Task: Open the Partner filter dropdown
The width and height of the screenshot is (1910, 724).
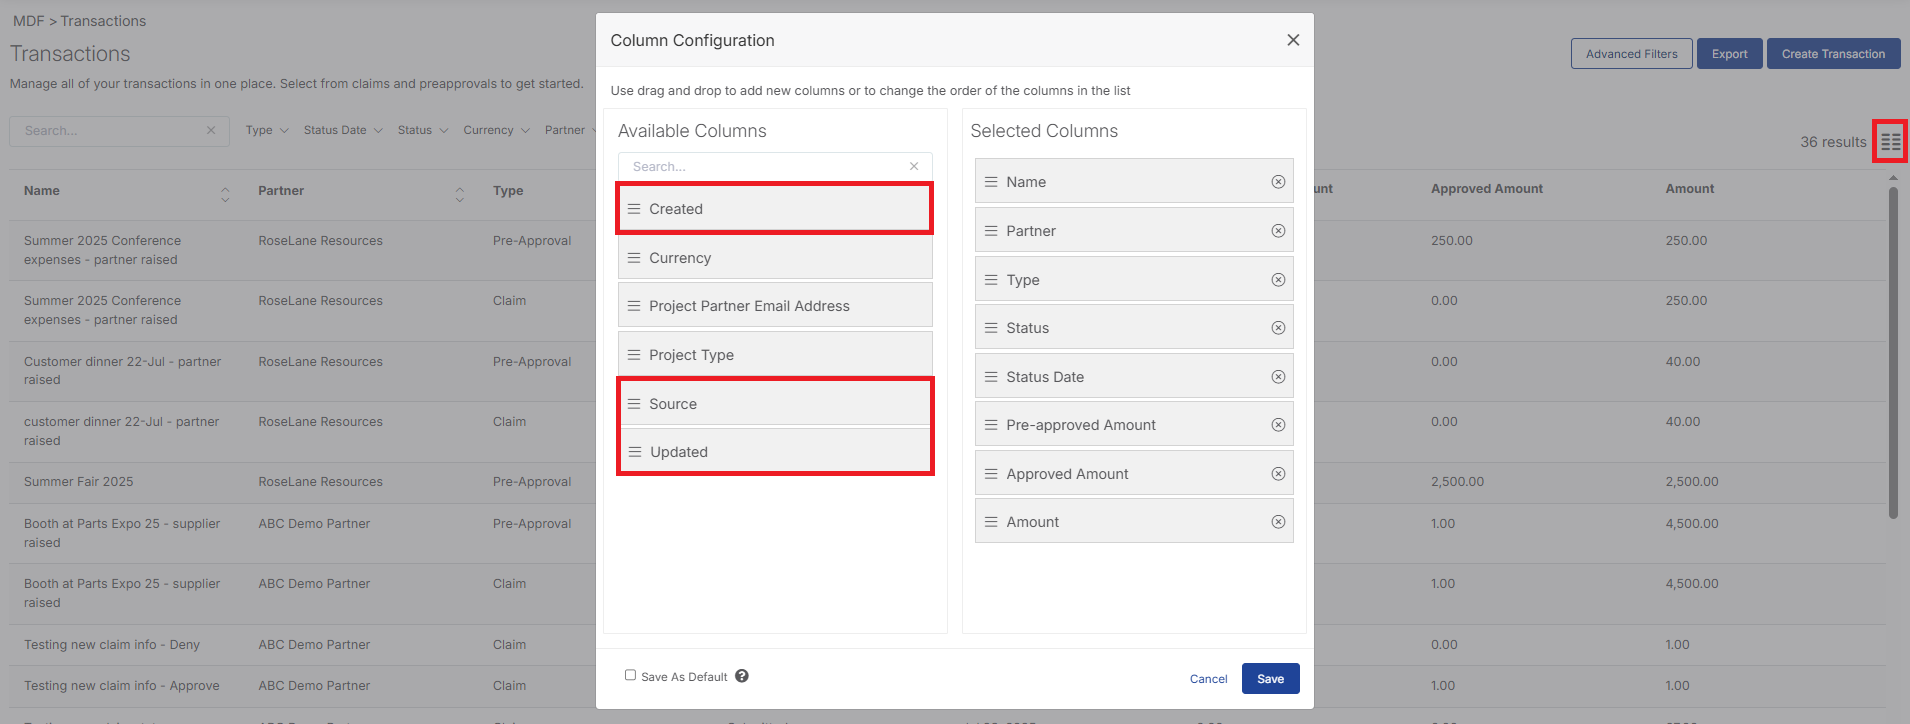Action: pos(570,130)
